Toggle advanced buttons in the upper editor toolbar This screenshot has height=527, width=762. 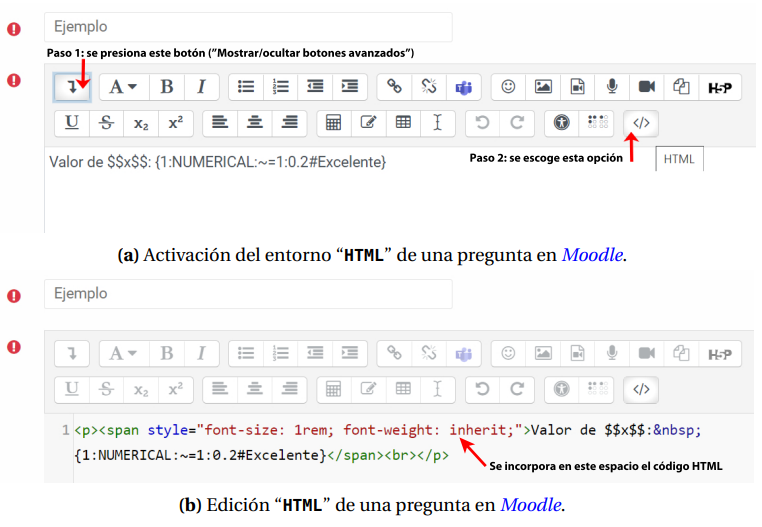pos(72,87)
